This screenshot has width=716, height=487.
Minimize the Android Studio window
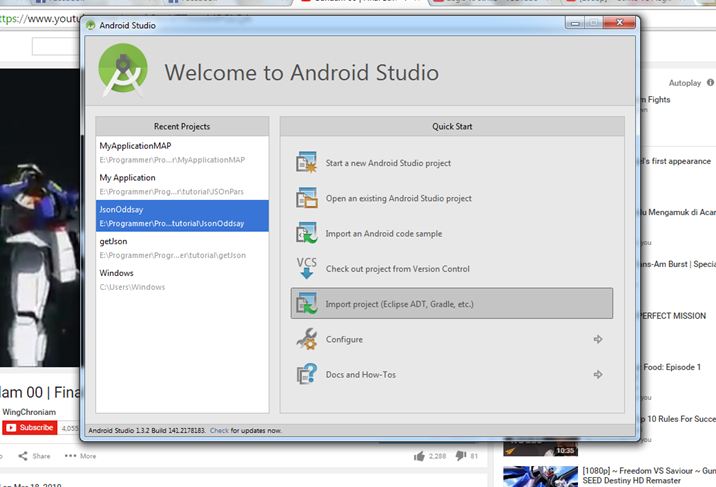pos(574,22)
